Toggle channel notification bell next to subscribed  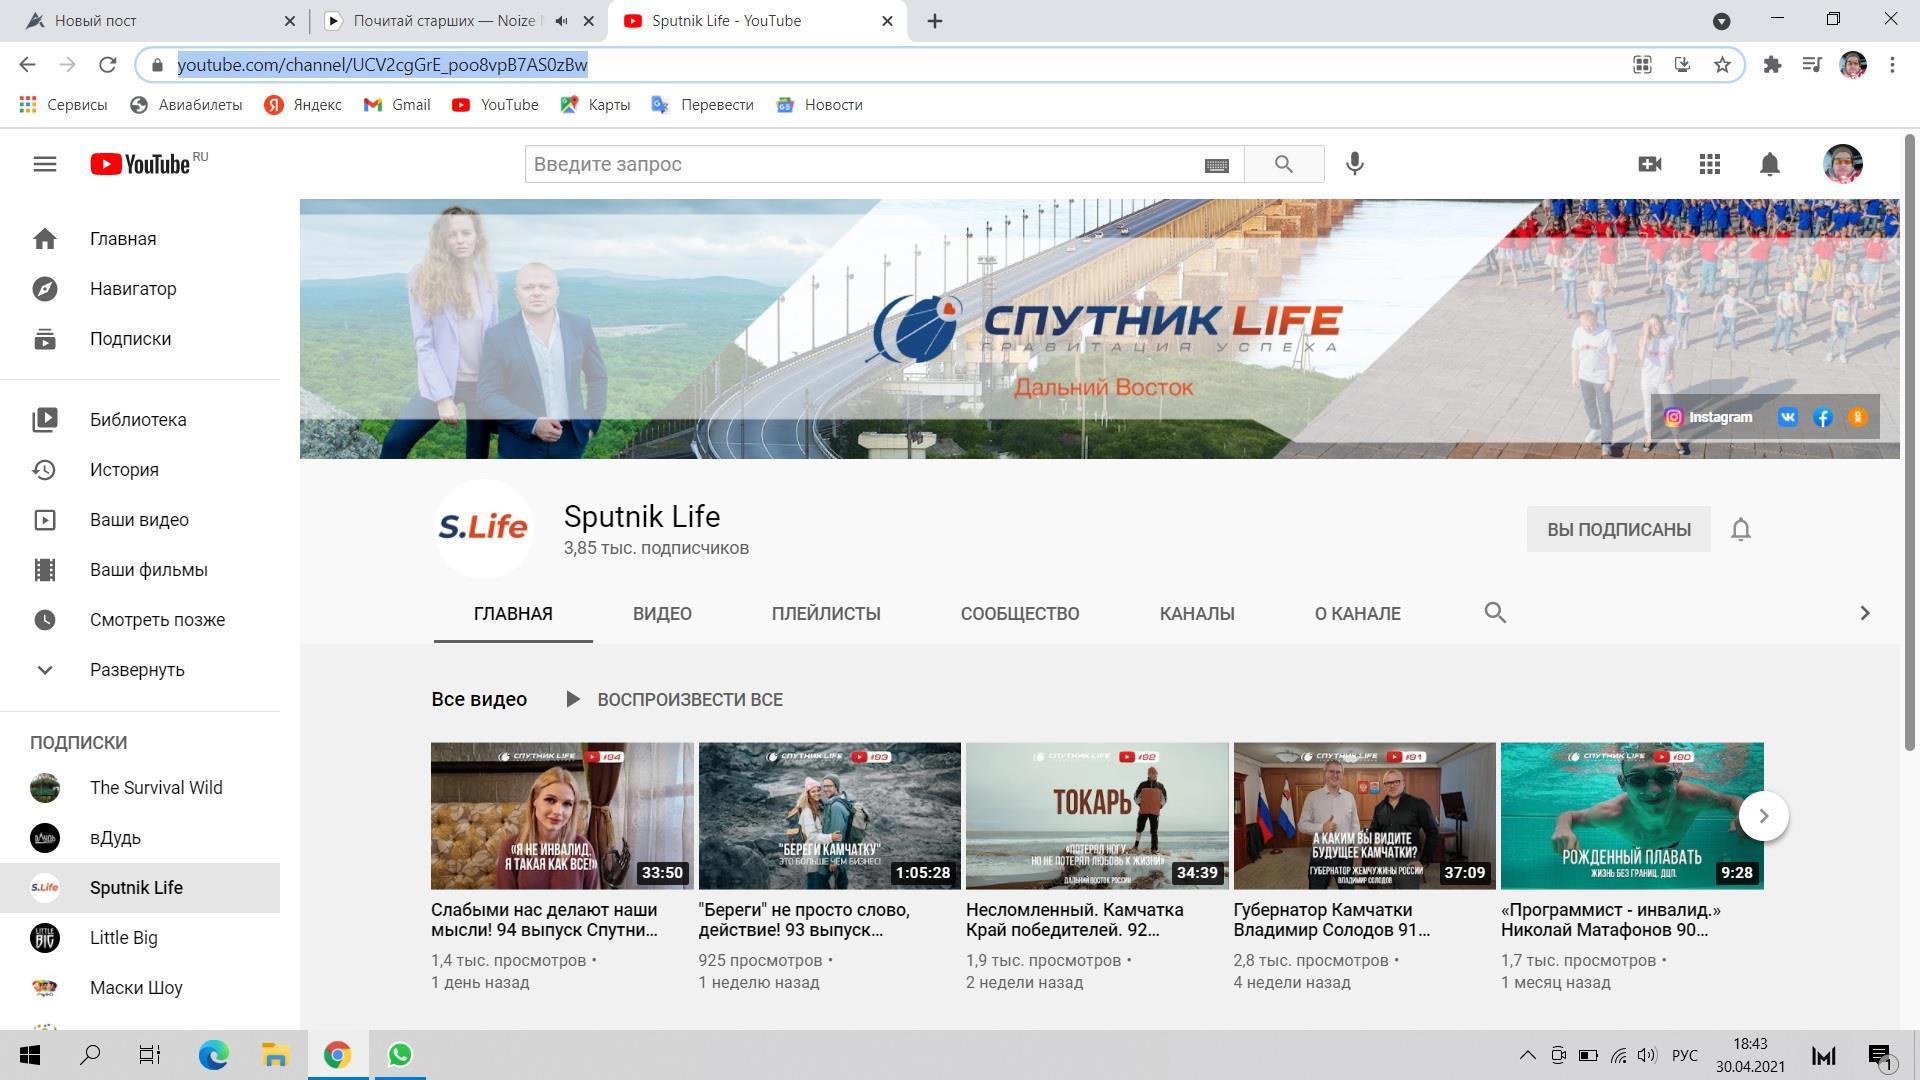pyautogui.click(x=1740, y=529)
